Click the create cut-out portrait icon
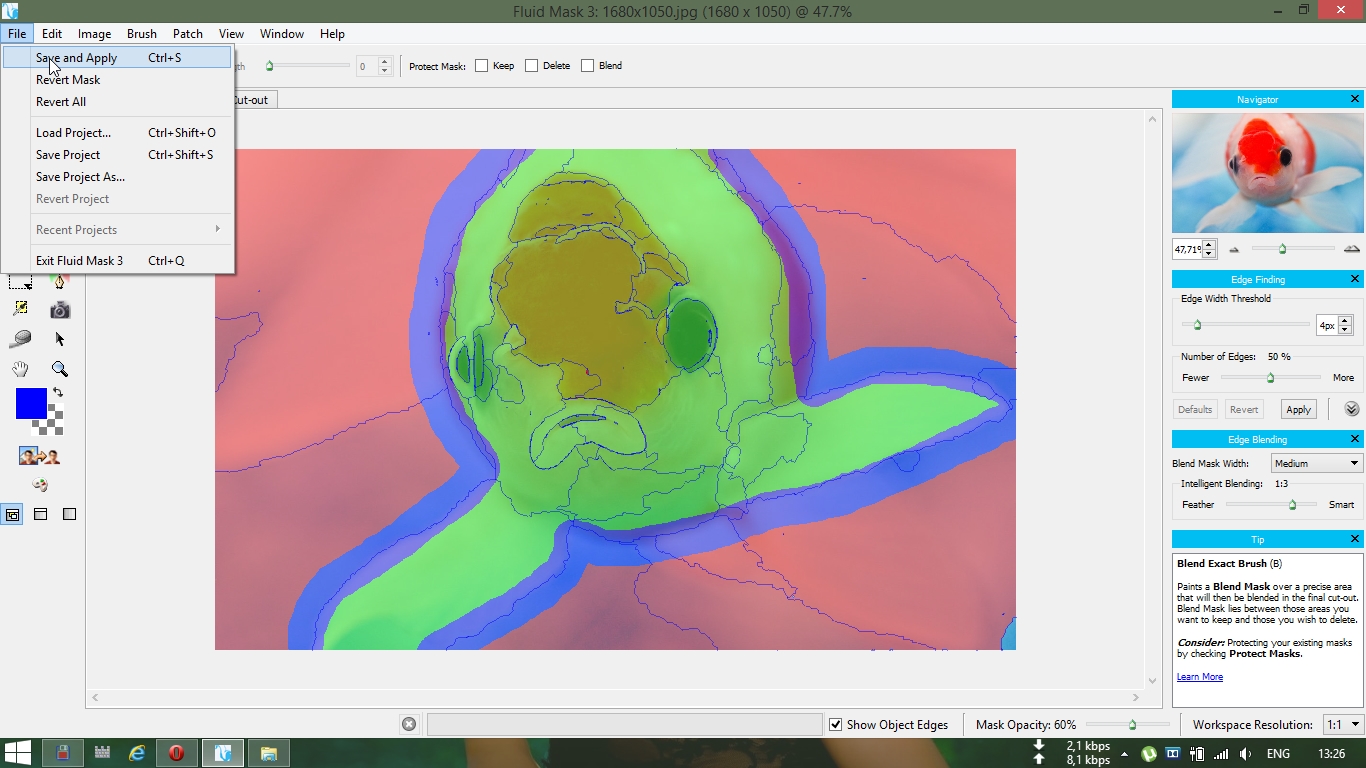 click(40, 457)
